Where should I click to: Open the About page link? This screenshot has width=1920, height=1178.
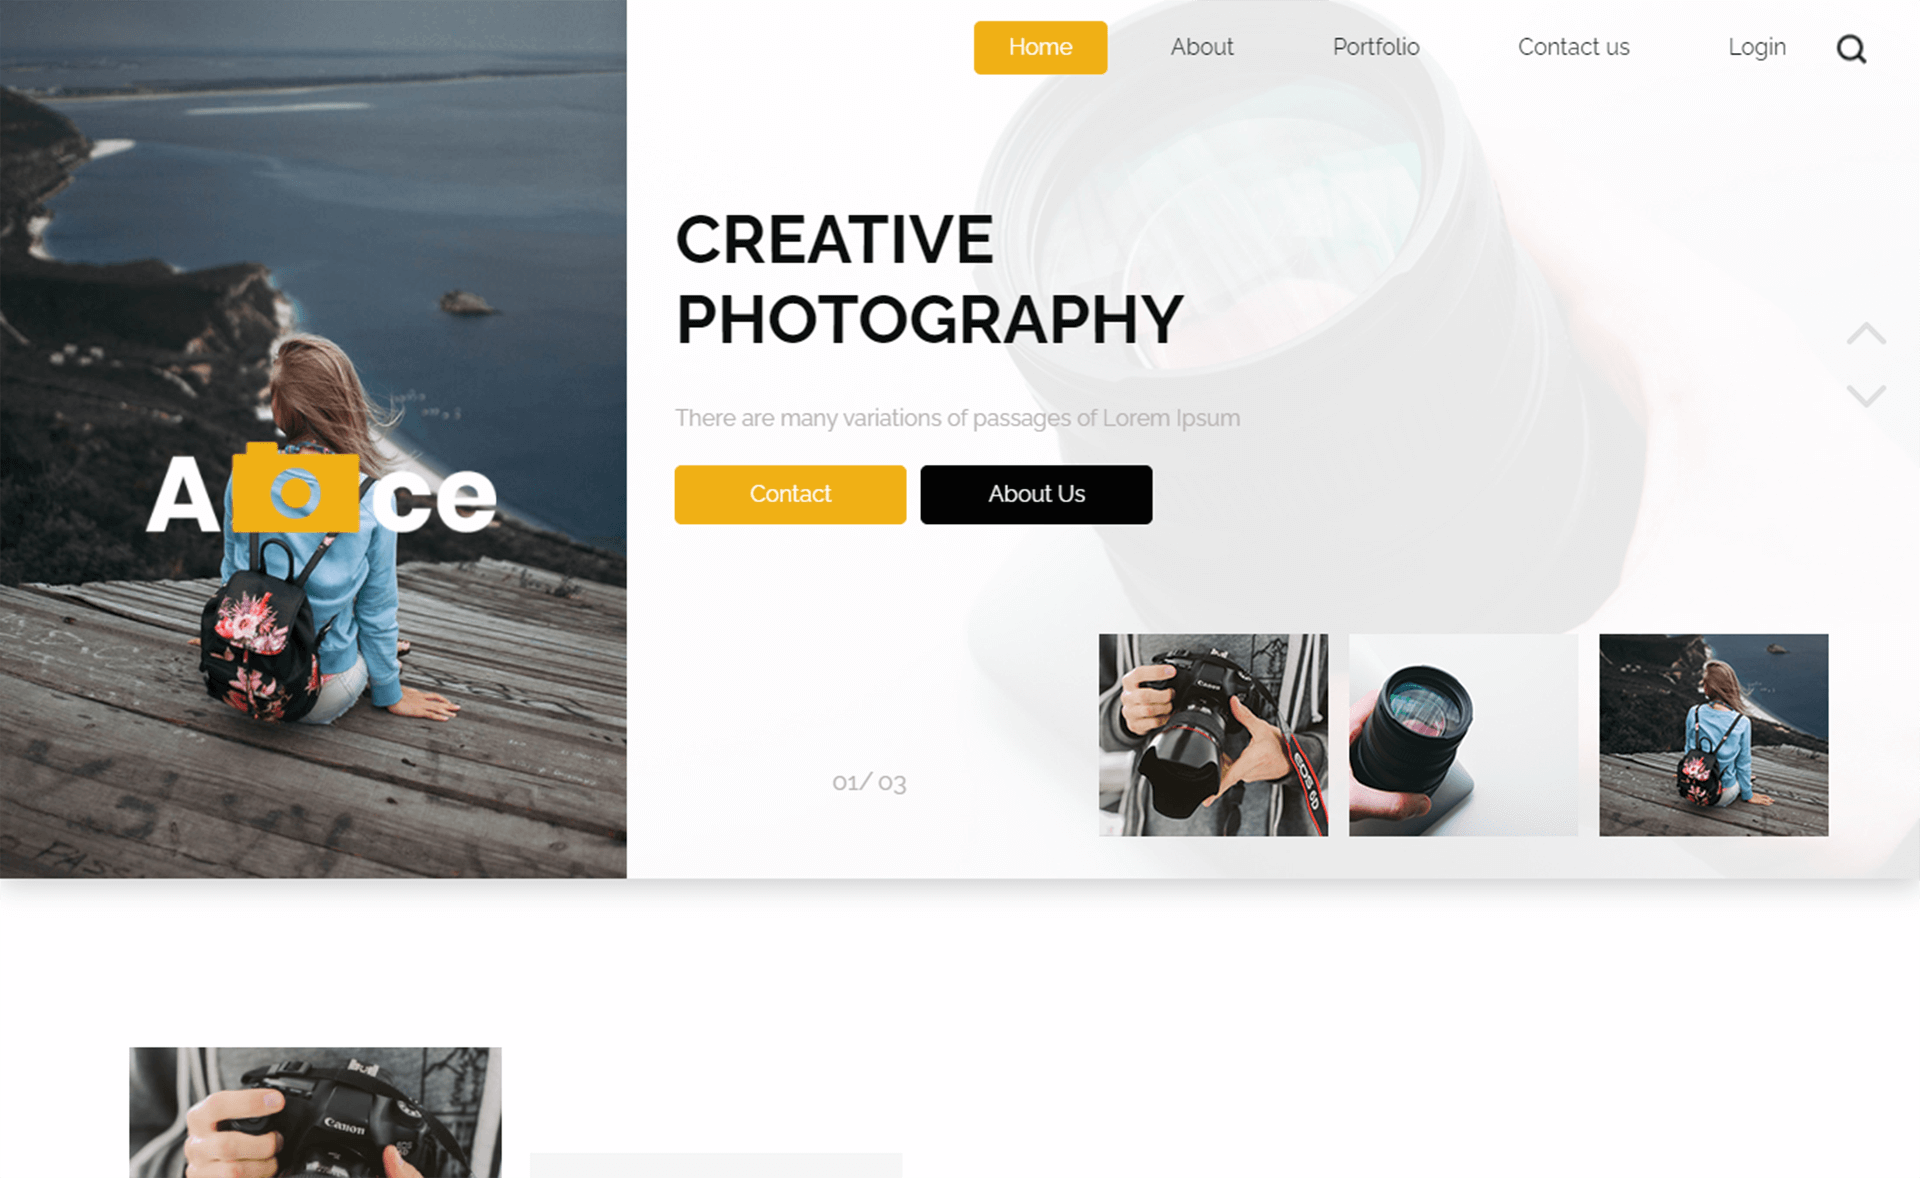coord(1199,47)
